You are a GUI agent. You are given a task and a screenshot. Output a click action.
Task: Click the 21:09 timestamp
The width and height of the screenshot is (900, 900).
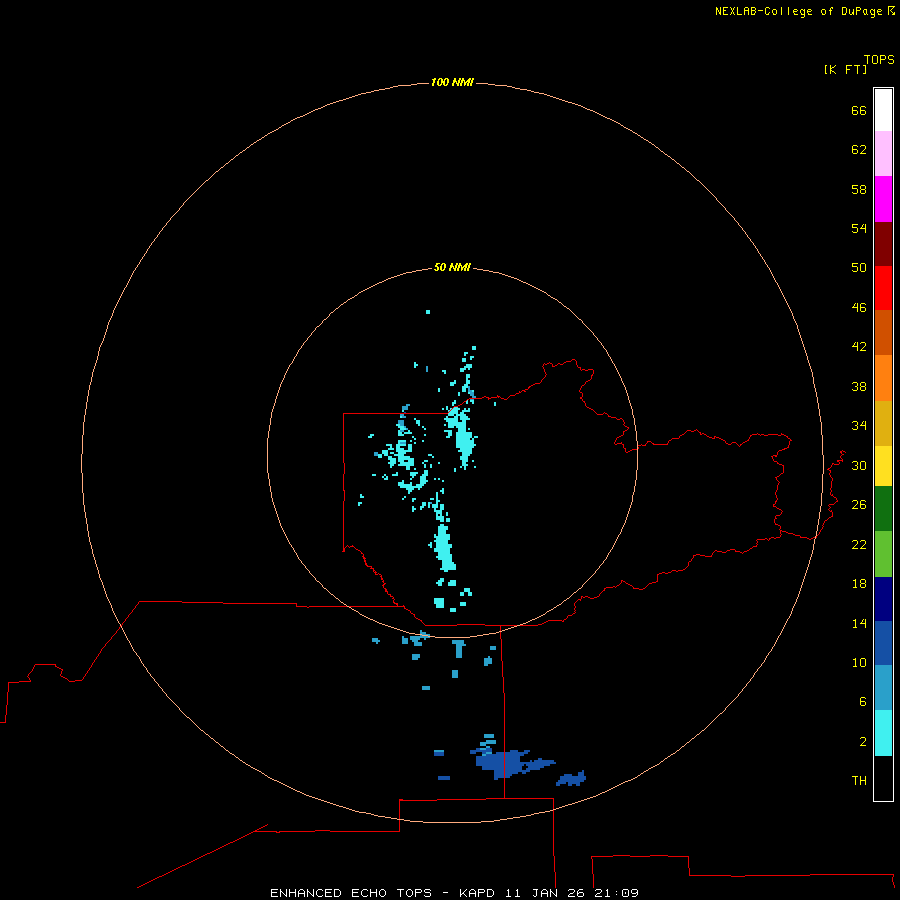coord(616,893)
